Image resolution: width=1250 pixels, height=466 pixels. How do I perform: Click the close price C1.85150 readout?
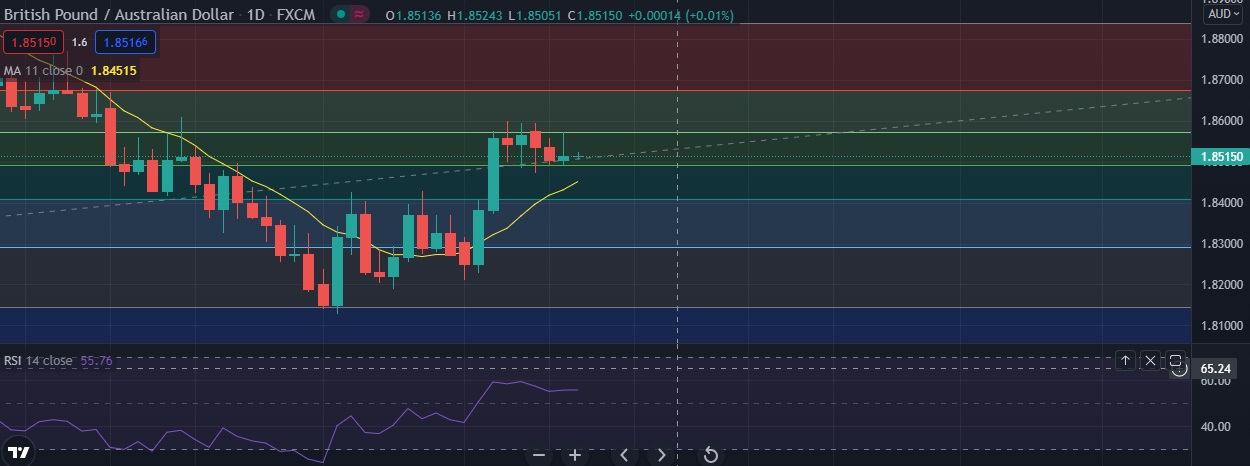click(595, 15)
